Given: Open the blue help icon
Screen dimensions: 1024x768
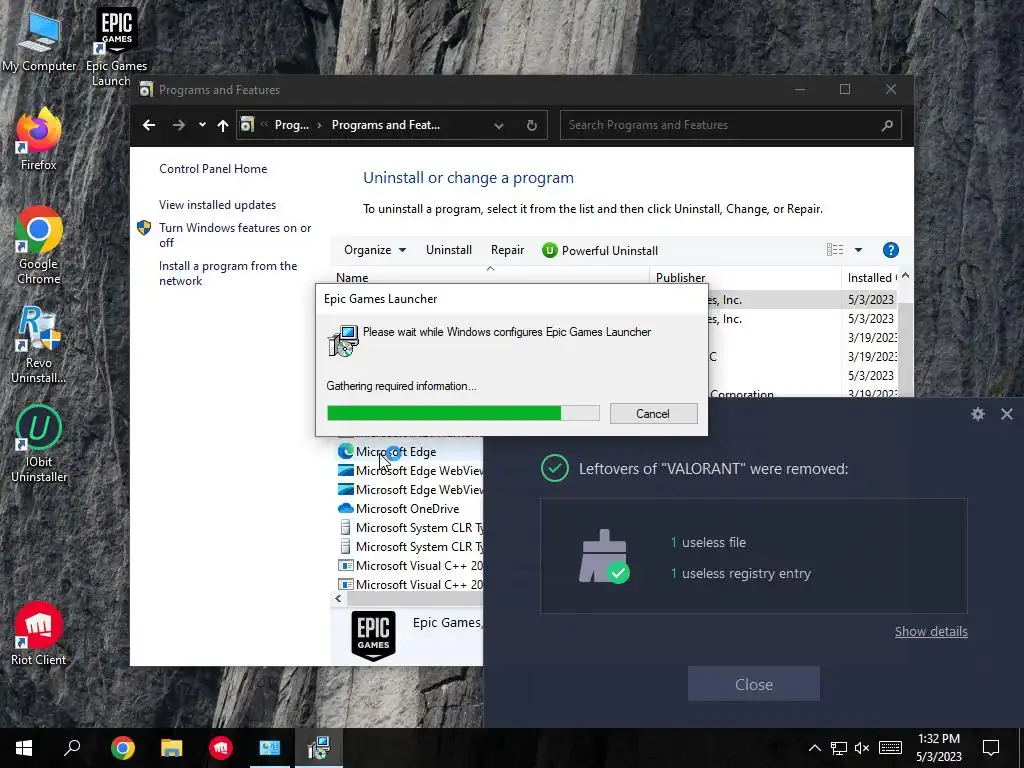Looking at the screenshot, I should tap(890, 250).
